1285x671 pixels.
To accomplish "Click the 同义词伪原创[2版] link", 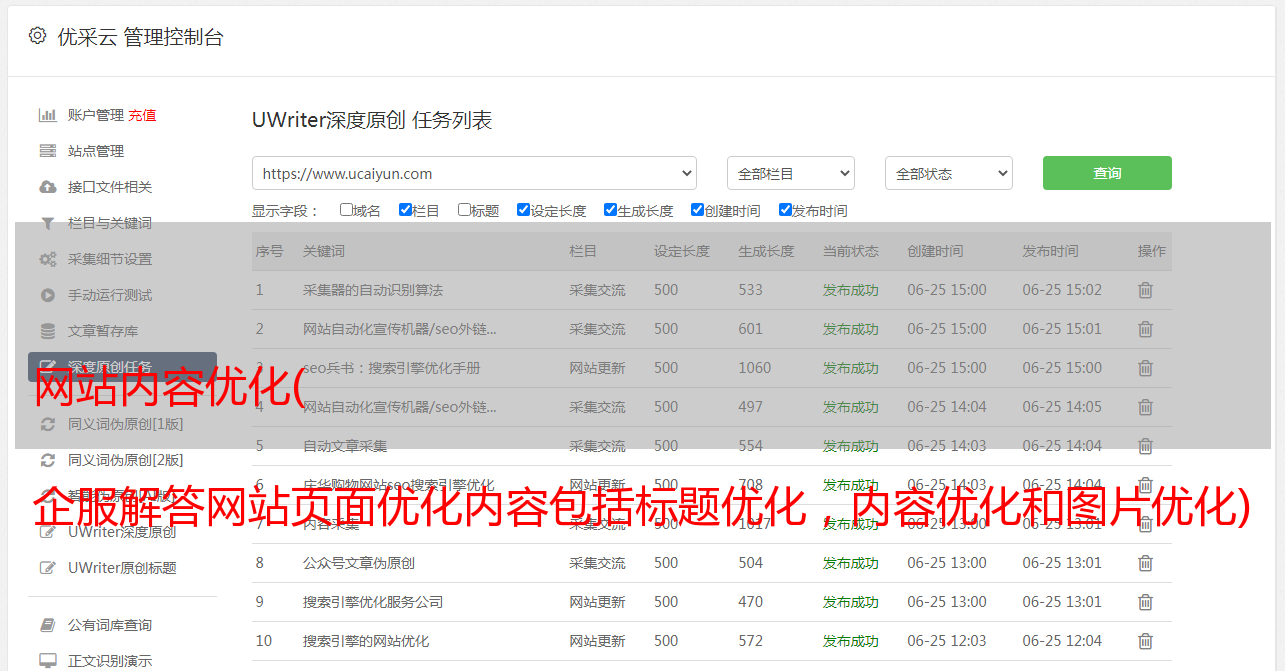I will 125,460.
